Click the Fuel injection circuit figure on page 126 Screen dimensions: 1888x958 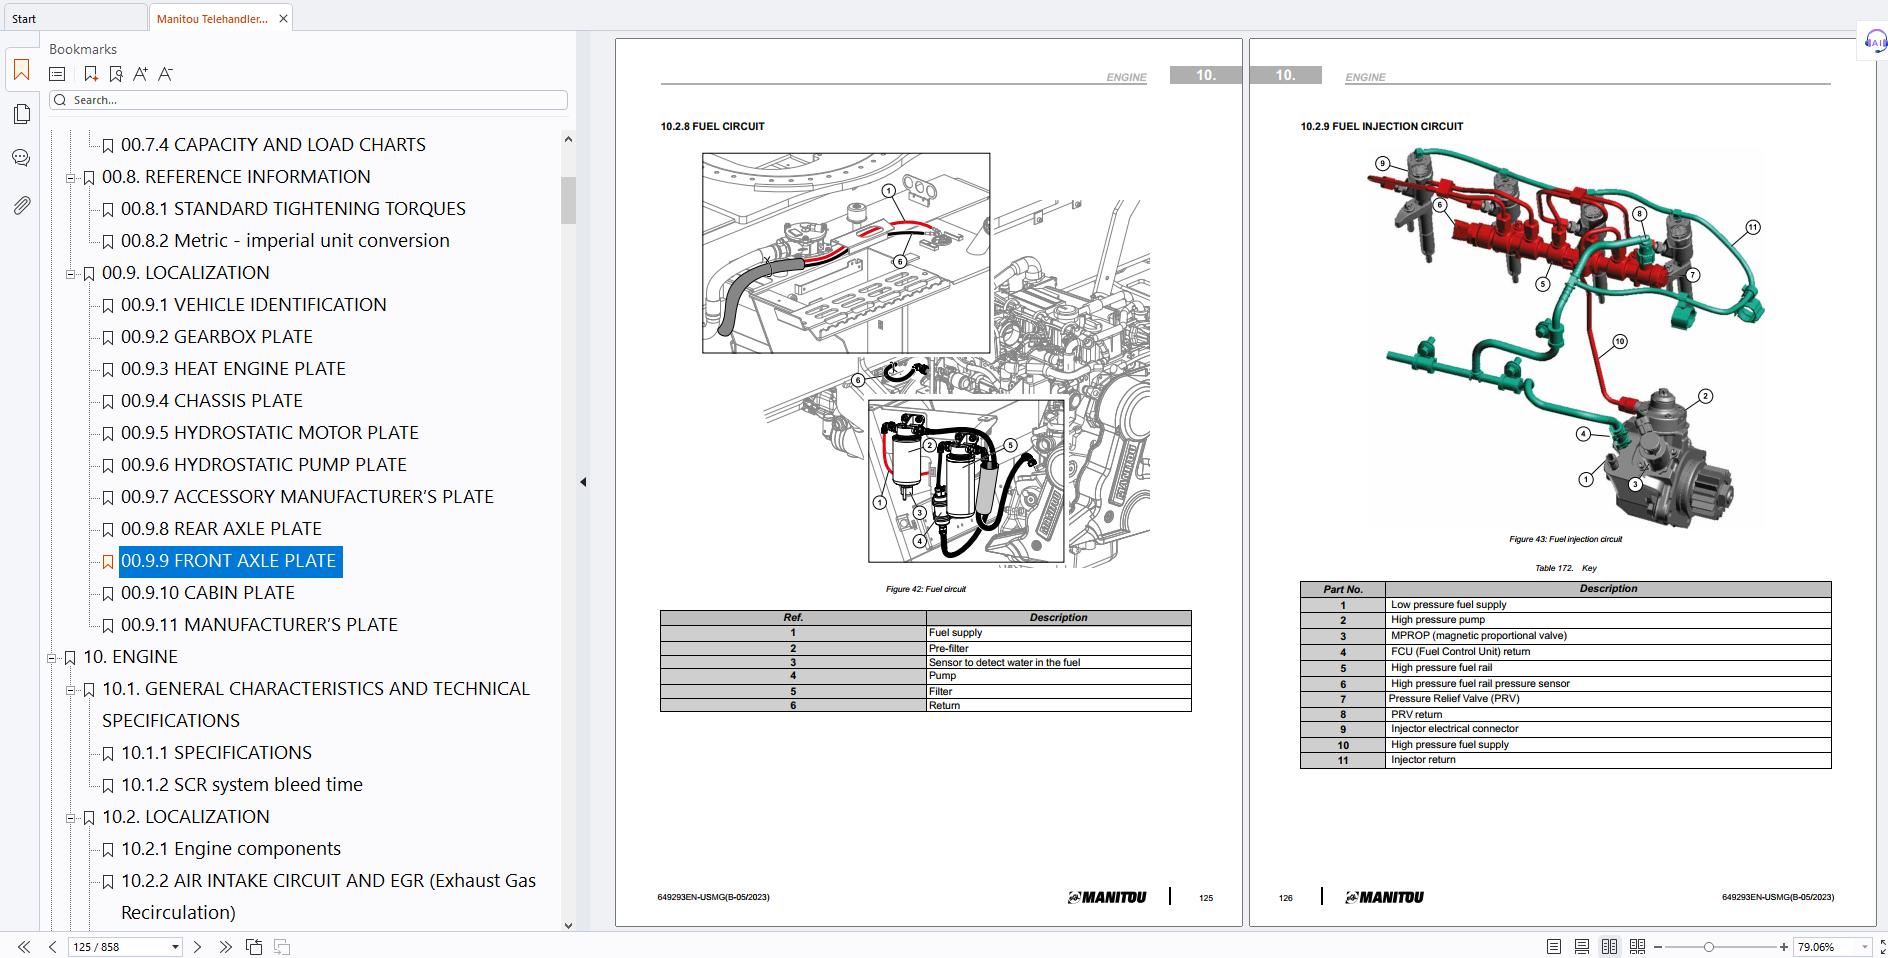[1566, 337]
